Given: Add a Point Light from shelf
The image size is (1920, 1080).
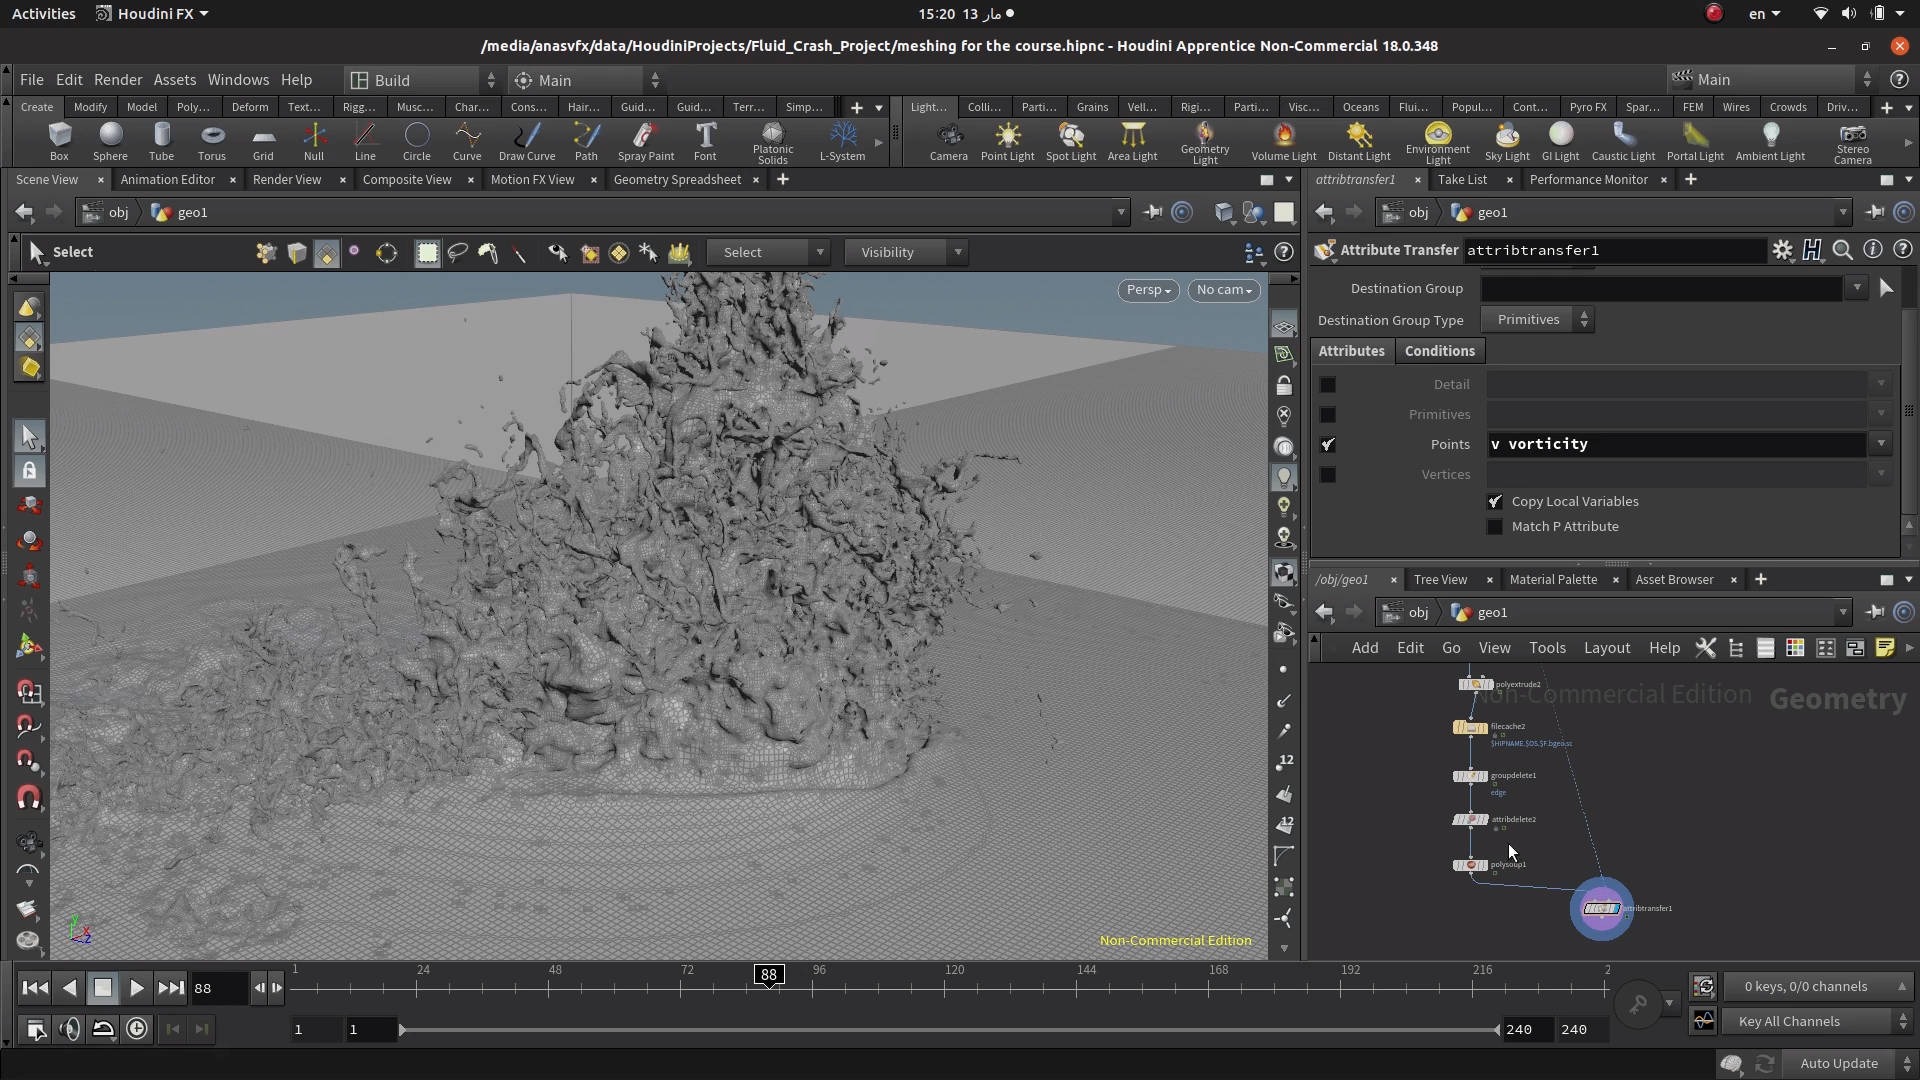Looking at the screenshot, I should 1007,141.
